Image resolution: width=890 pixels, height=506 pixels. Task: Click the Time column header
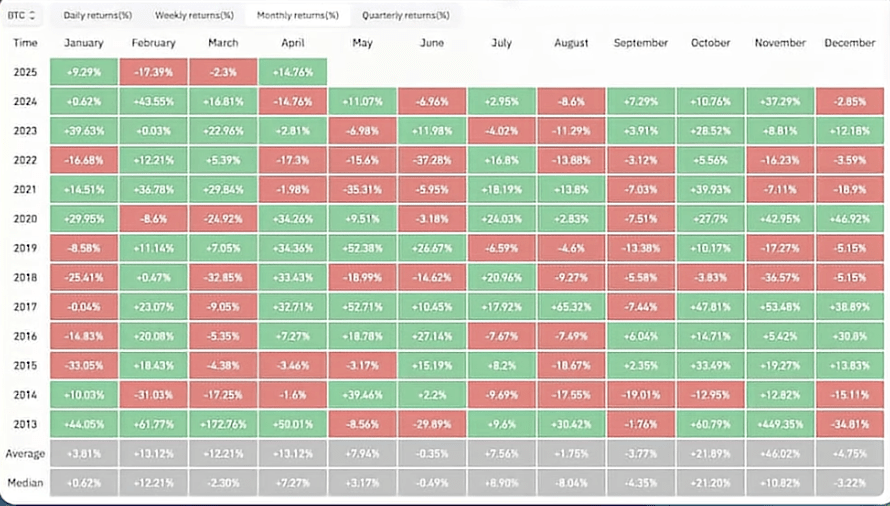point(26,44)
